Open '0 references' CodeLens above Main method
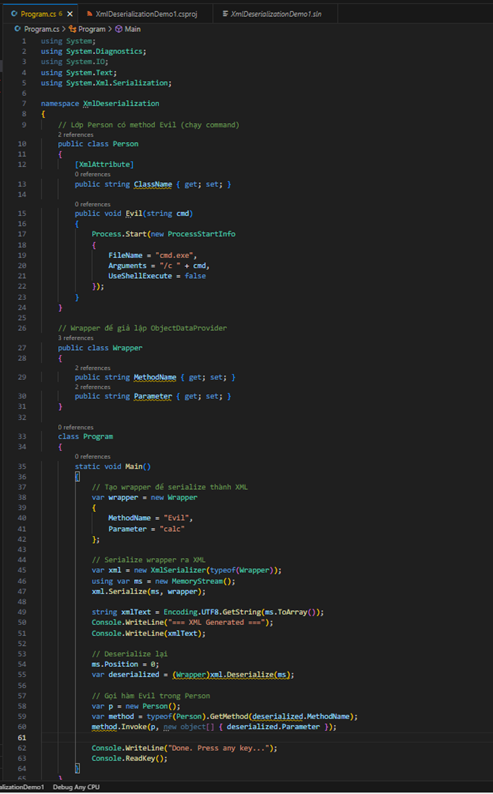 [93, 456]
